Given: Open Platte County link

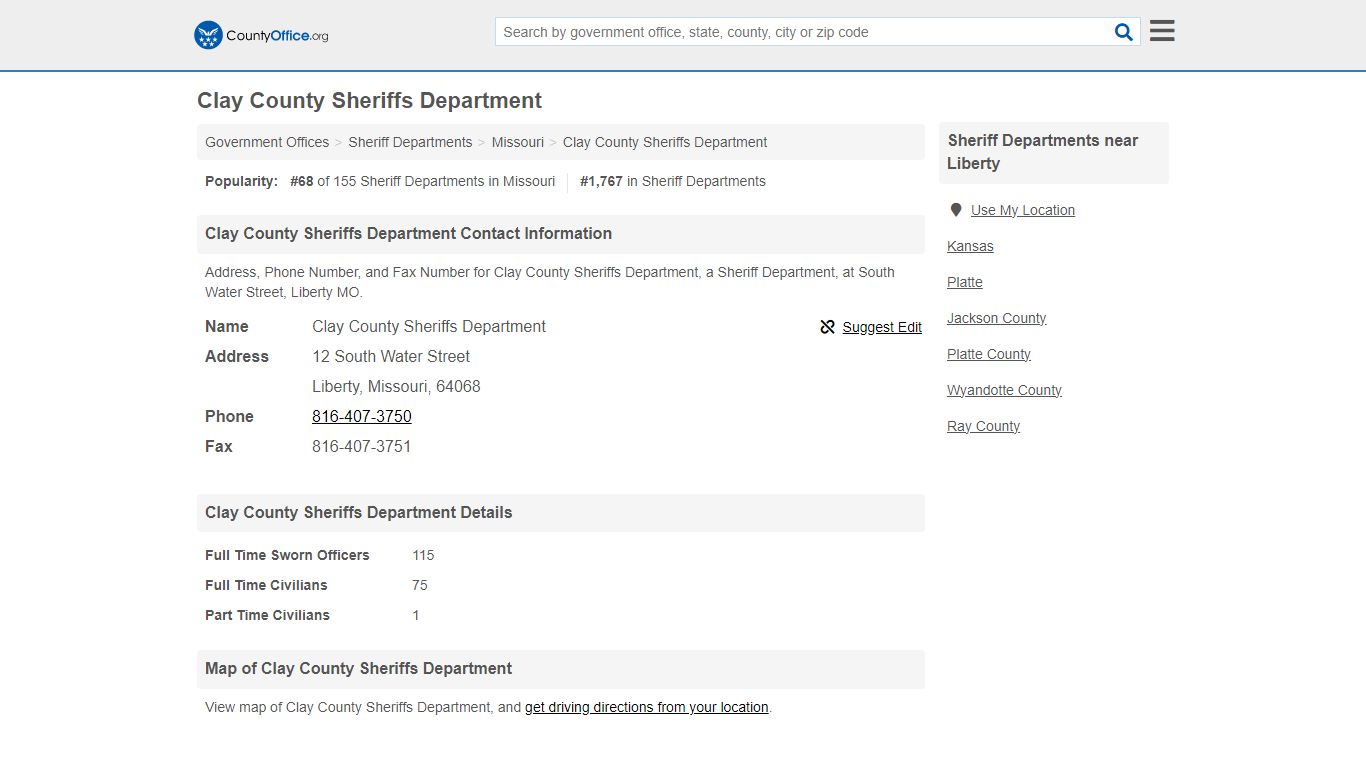Looking at the screenshot, I should (989, 354).
